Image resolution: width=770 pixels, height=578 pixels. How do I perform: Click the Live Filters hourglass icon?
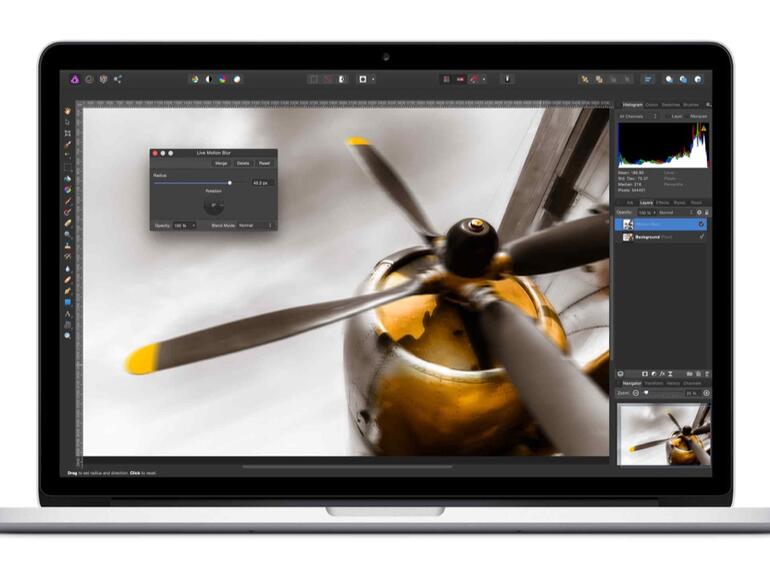point(670,374)
